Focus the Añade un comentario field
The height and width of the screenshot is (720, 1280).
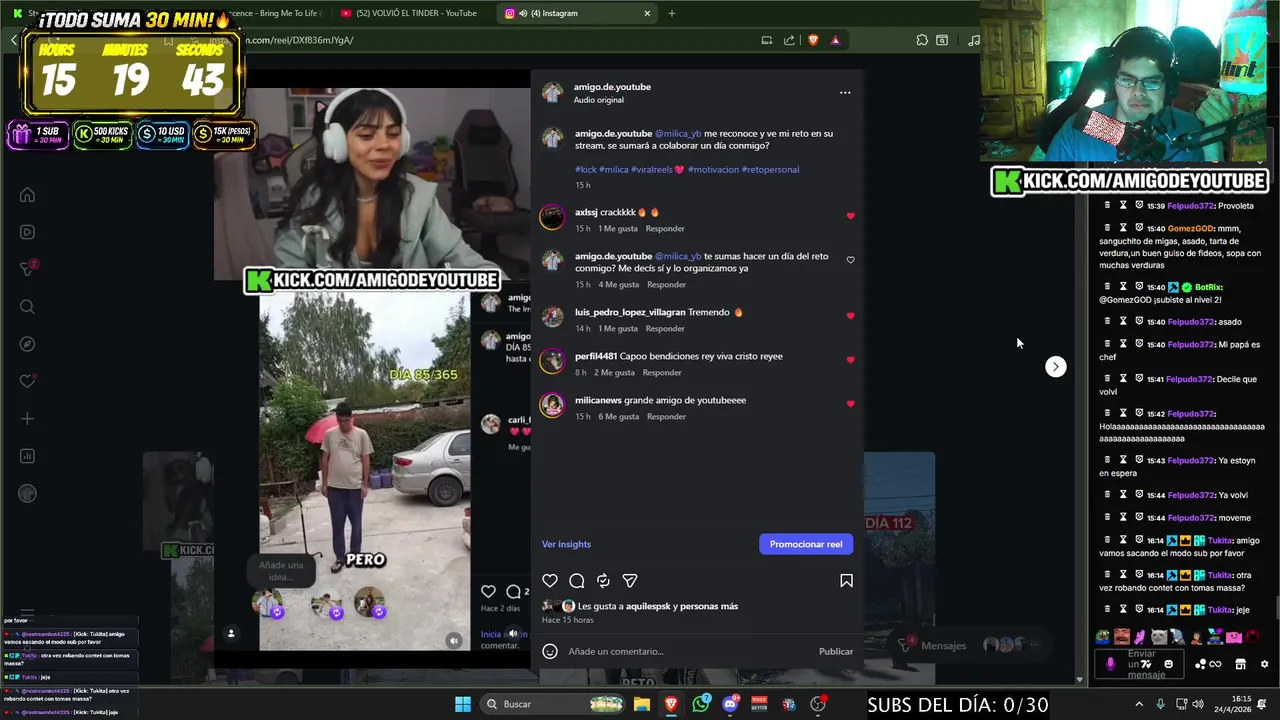coord(690,651)
